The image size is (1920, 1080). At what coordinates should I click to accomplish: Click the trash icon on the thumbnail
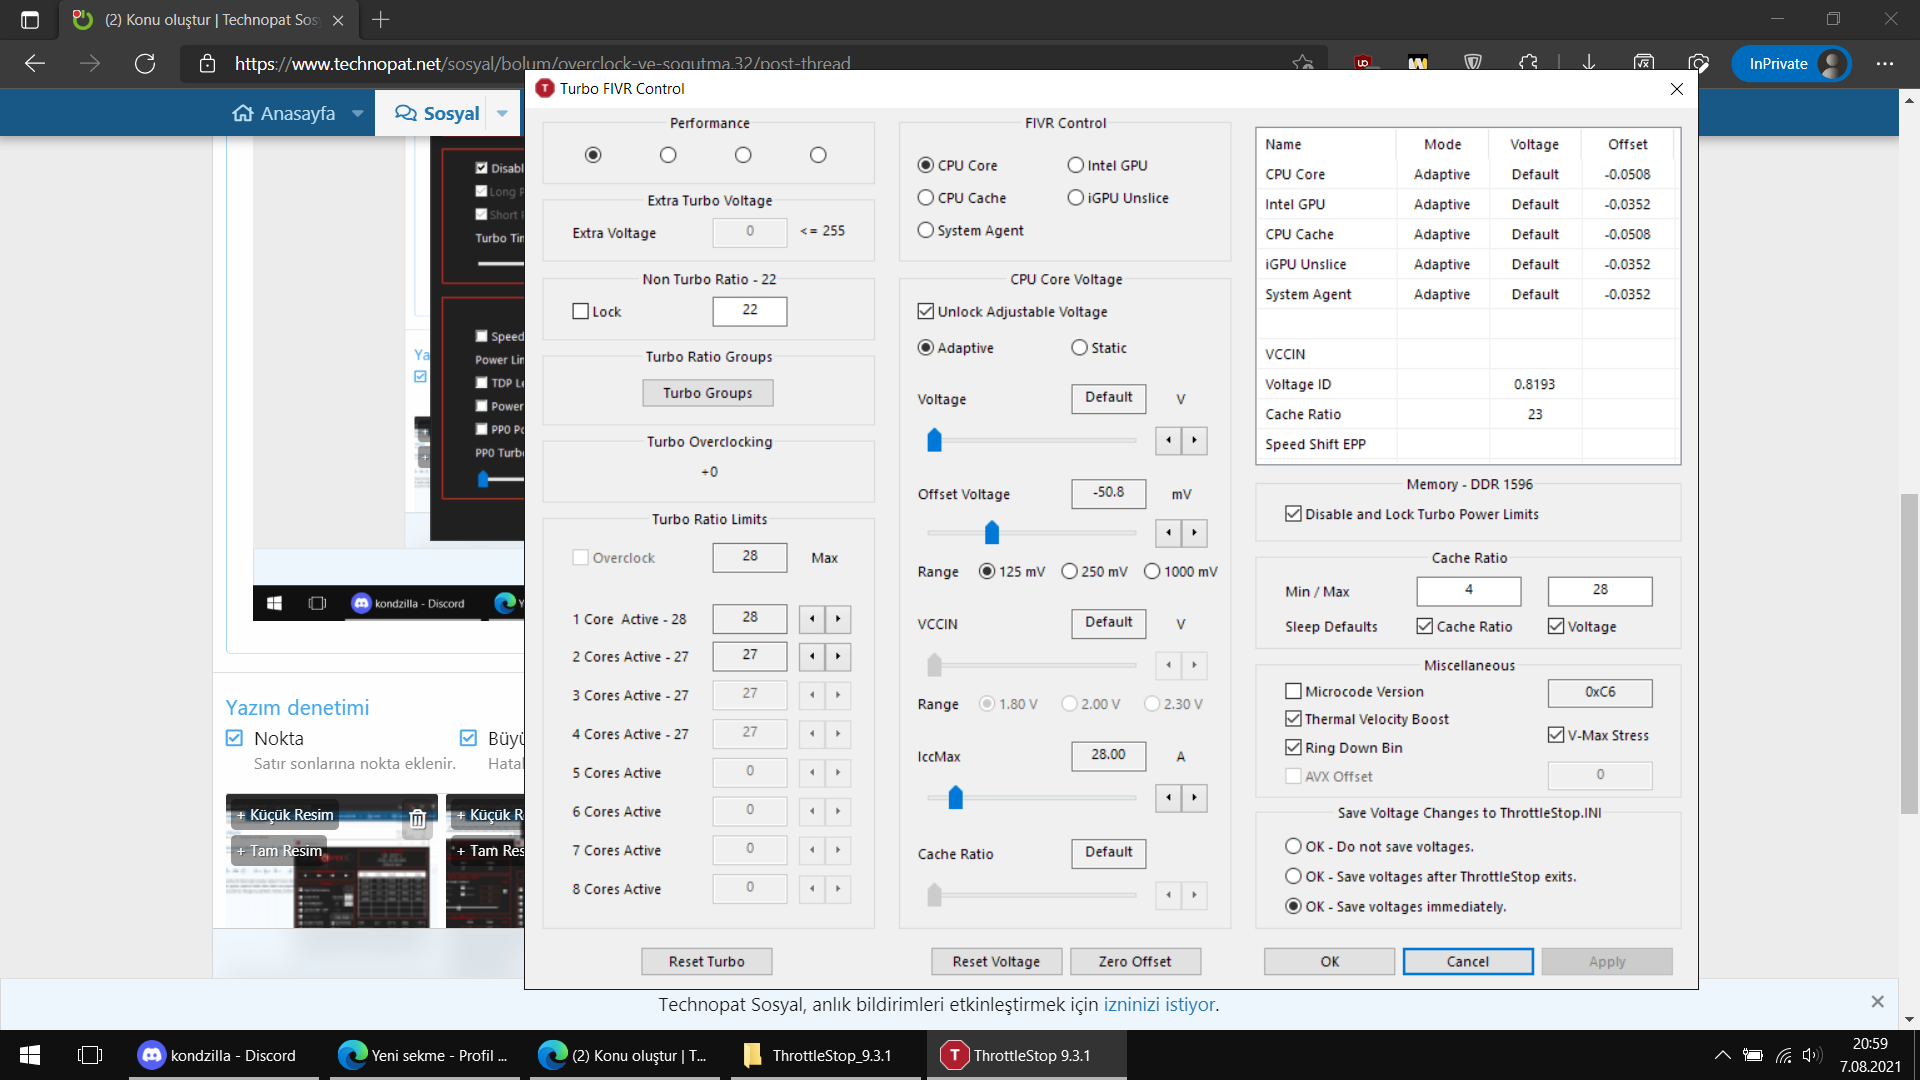417,820
